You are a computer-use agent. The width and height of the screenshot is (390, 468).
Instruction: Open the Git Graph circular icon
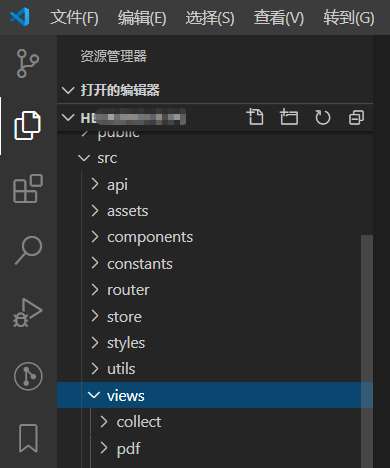click(28, 376)
